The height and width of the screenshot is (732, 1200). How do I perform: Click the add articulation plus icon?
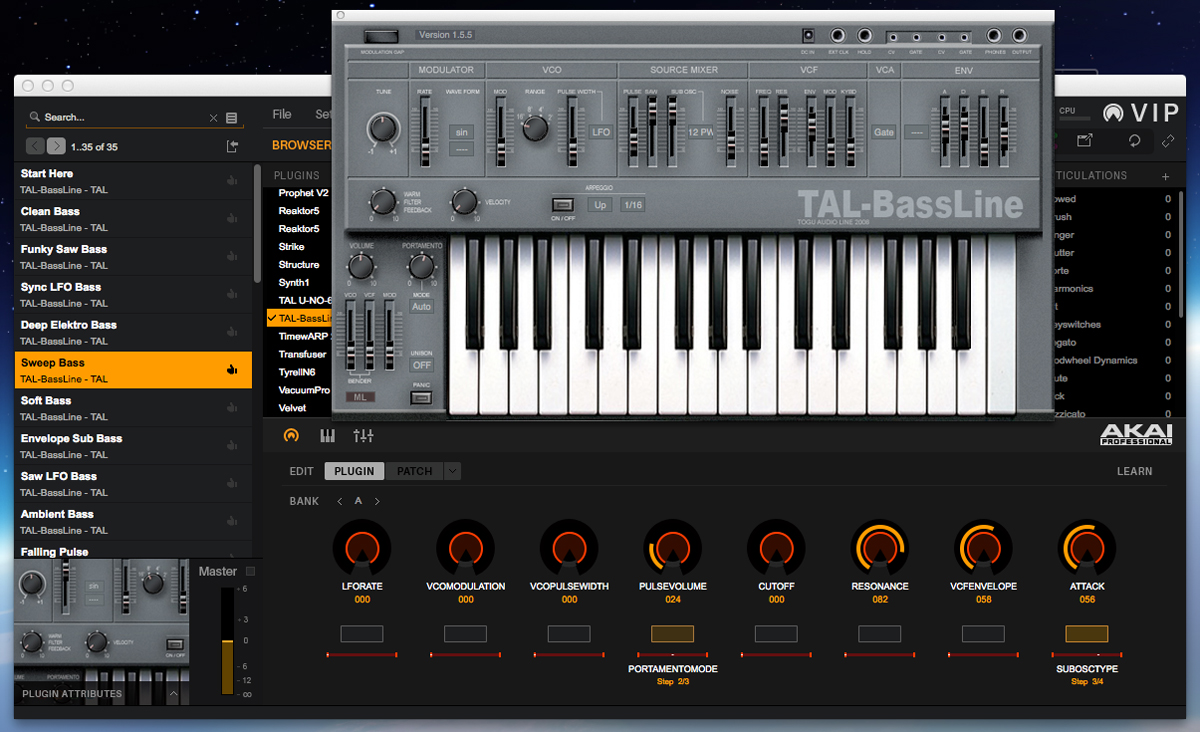(x=1165, y=177)
